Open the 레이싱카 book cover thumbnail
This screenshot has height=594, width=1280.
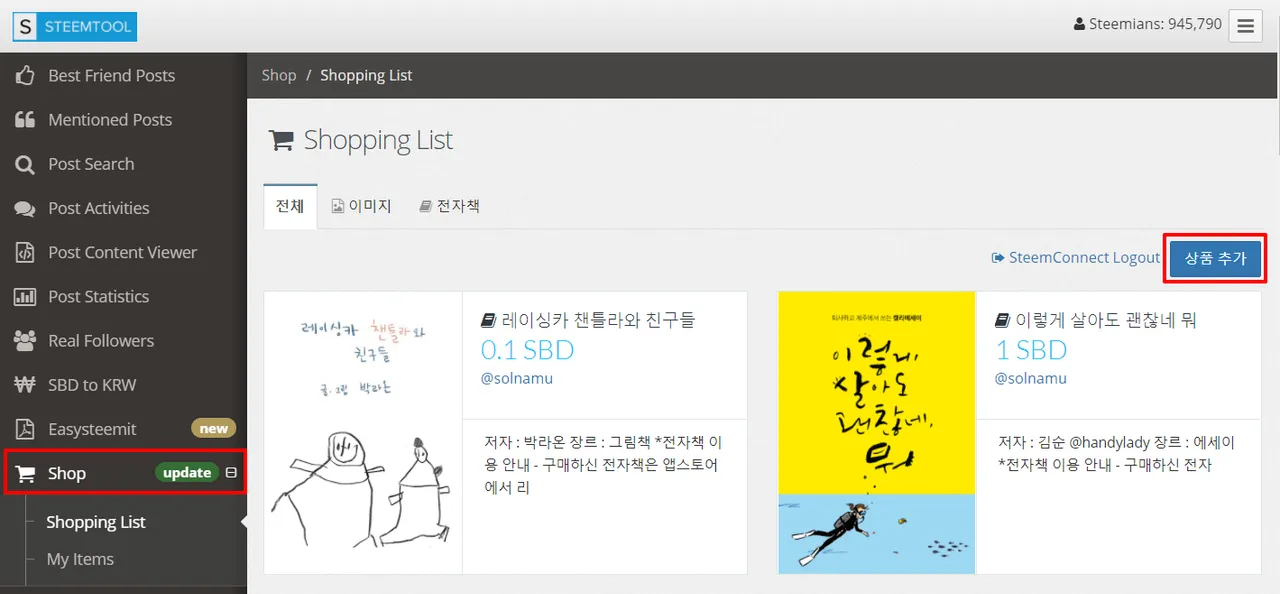click(363, 433)
